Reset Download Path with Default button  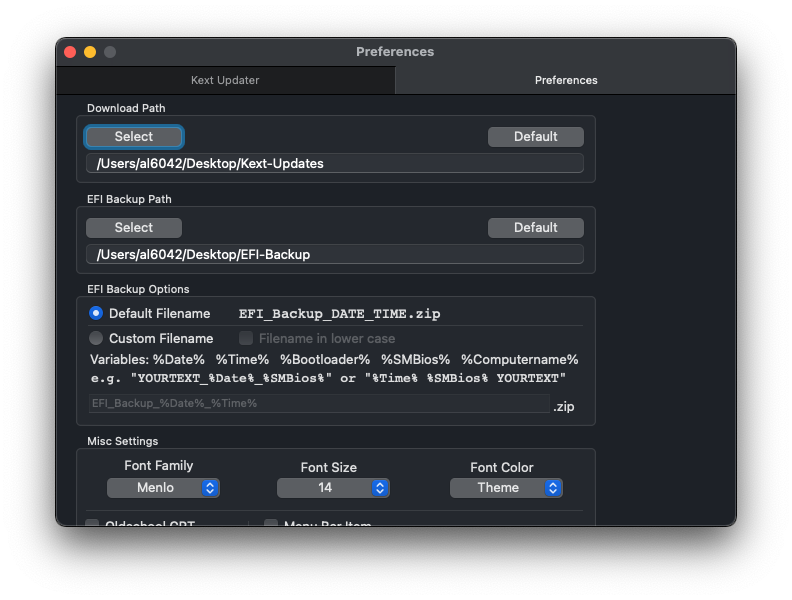[x=535, y=137]
